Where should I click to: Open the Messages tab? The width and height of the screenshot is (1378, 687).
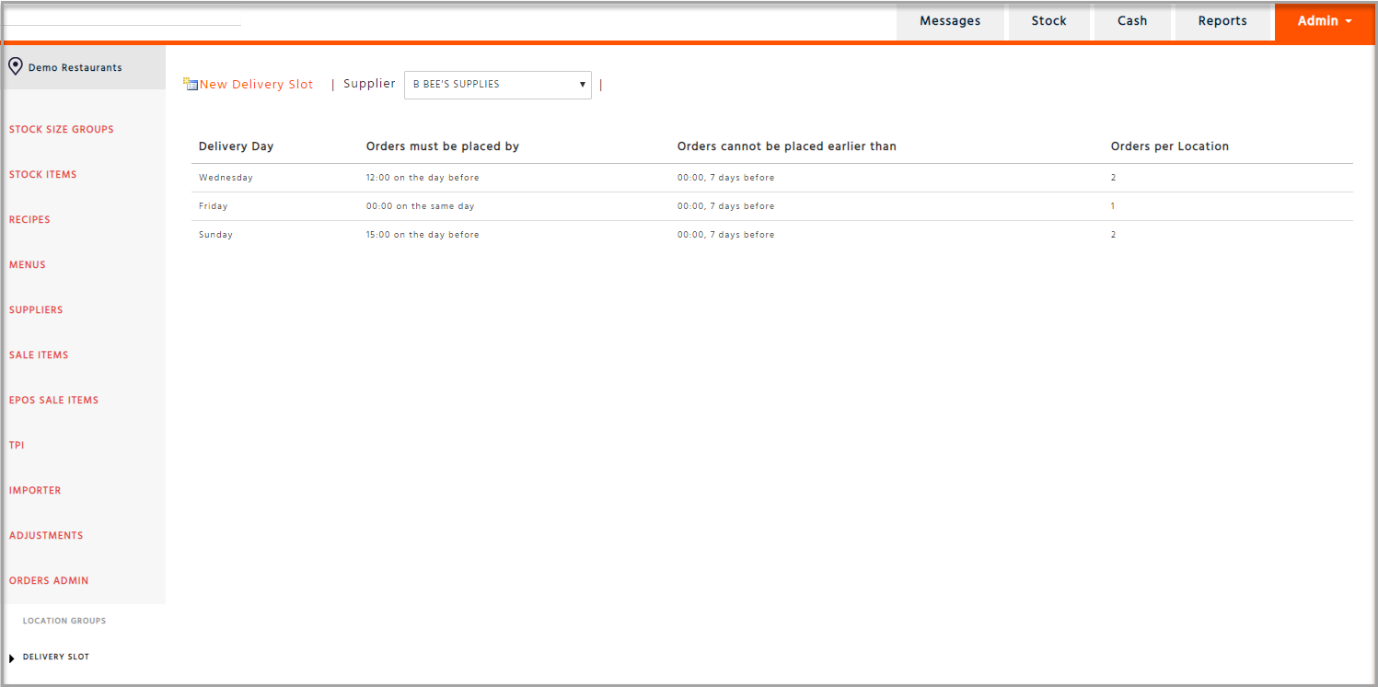[x=950, y=21]
